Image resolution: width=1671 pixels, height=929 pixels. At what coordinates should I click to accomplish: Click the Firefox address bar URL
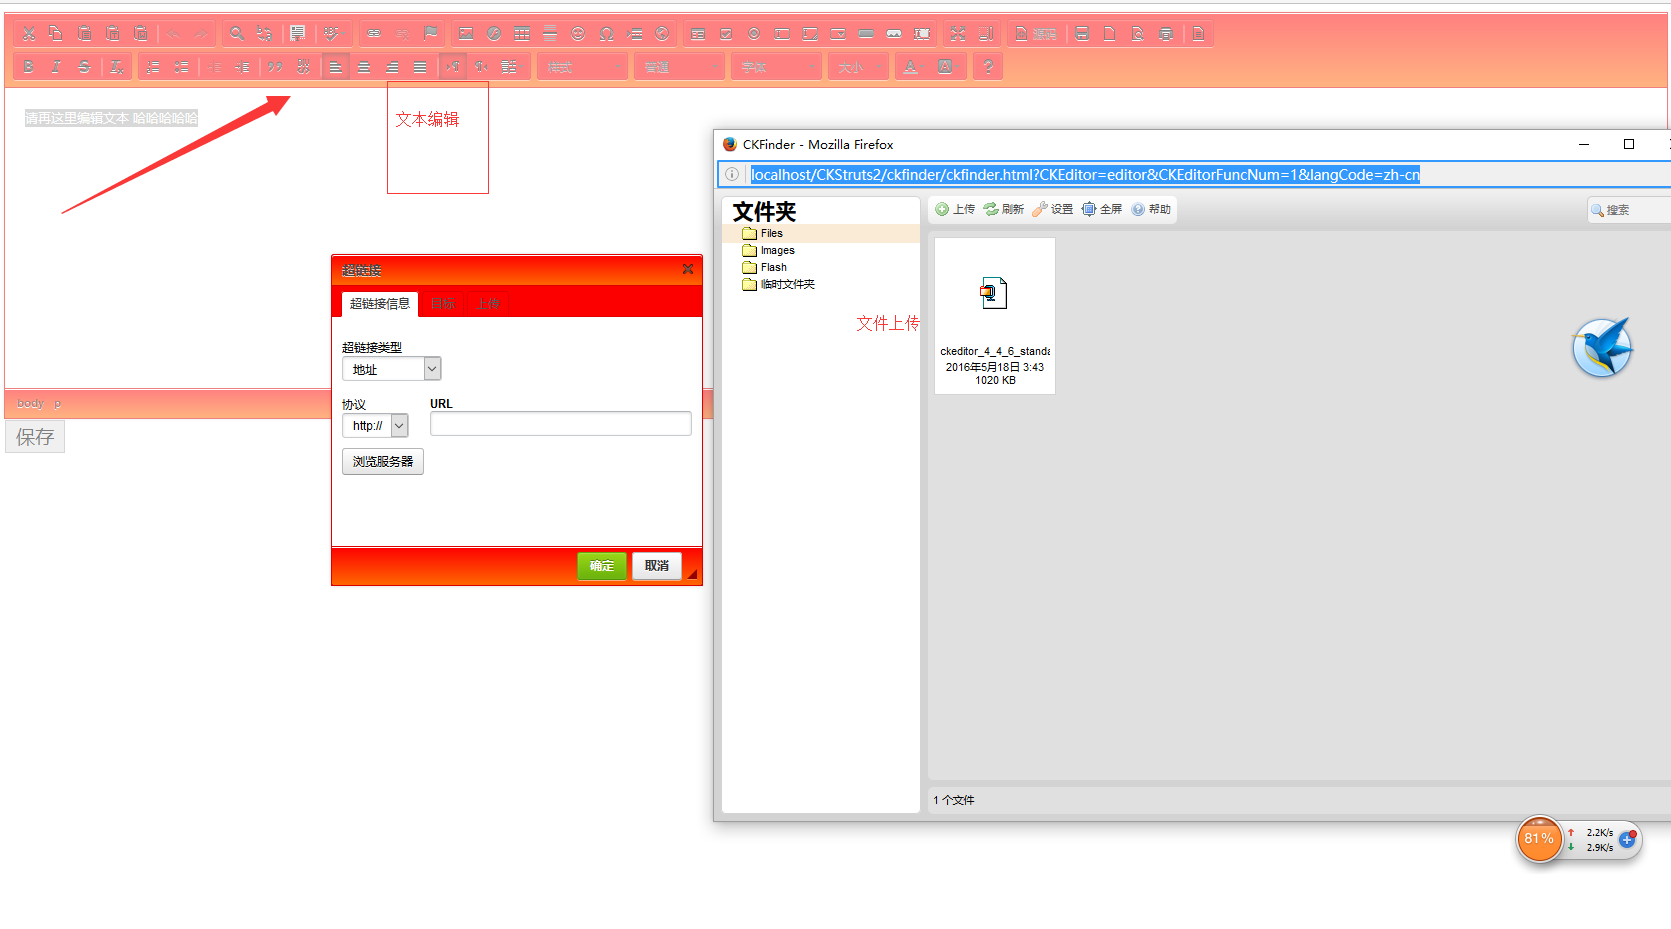pyautogui.click(x=1085, y=175)
